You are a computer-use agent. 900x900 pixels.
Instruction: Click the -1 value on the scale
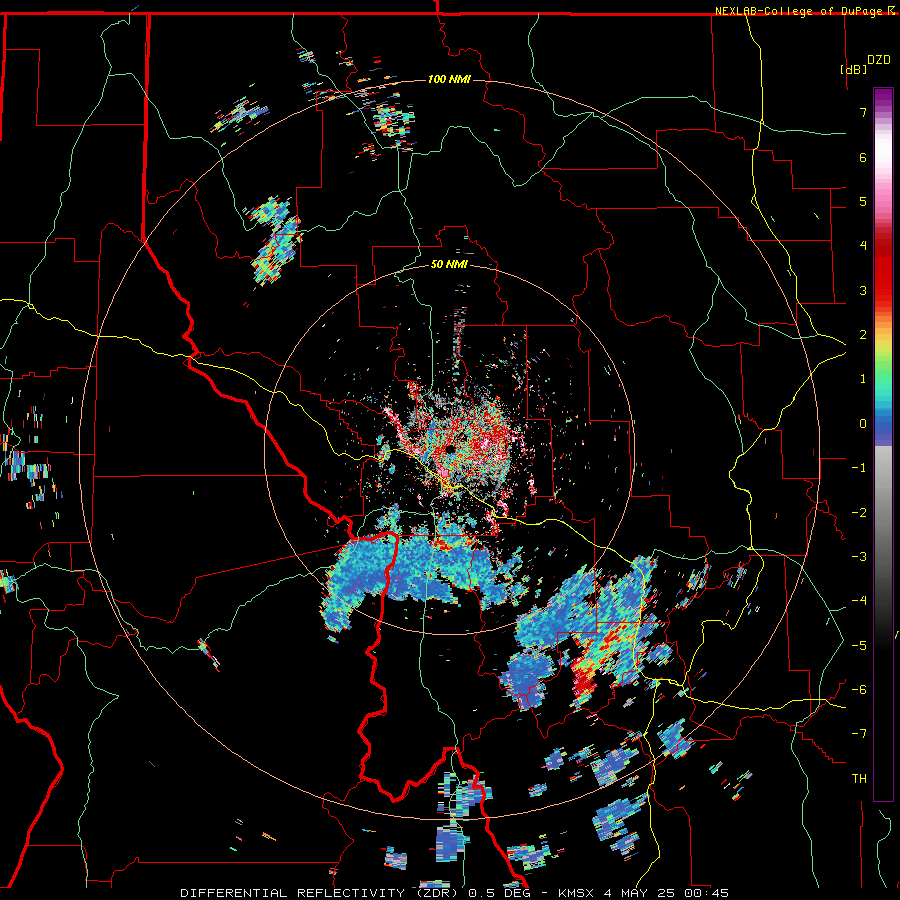(x=859, y=468)
